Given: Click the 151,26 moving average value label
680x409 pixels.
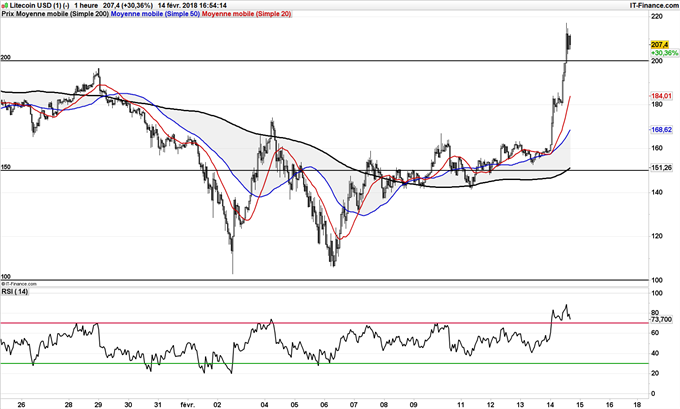Looking at the screenshot, I should tap(661, 168).
